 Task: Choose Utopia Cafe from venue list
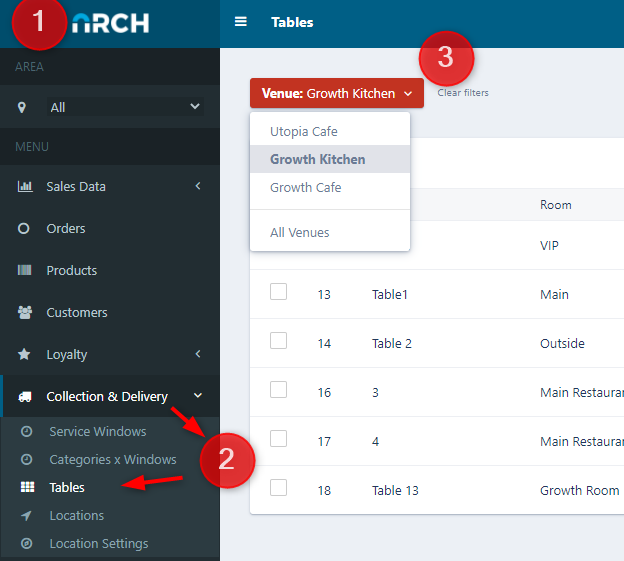point(304,132)
